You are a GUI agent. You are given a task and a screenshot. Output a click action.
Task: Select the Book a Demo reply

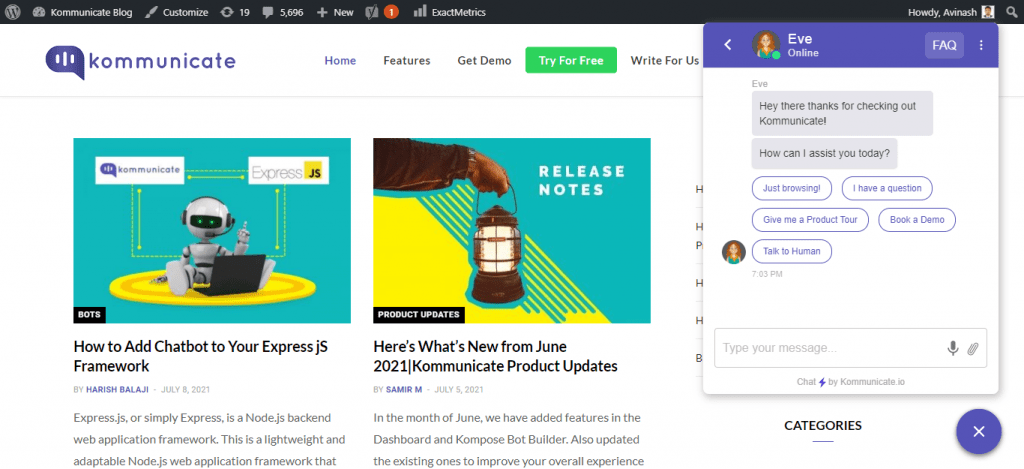pos(917,219)
